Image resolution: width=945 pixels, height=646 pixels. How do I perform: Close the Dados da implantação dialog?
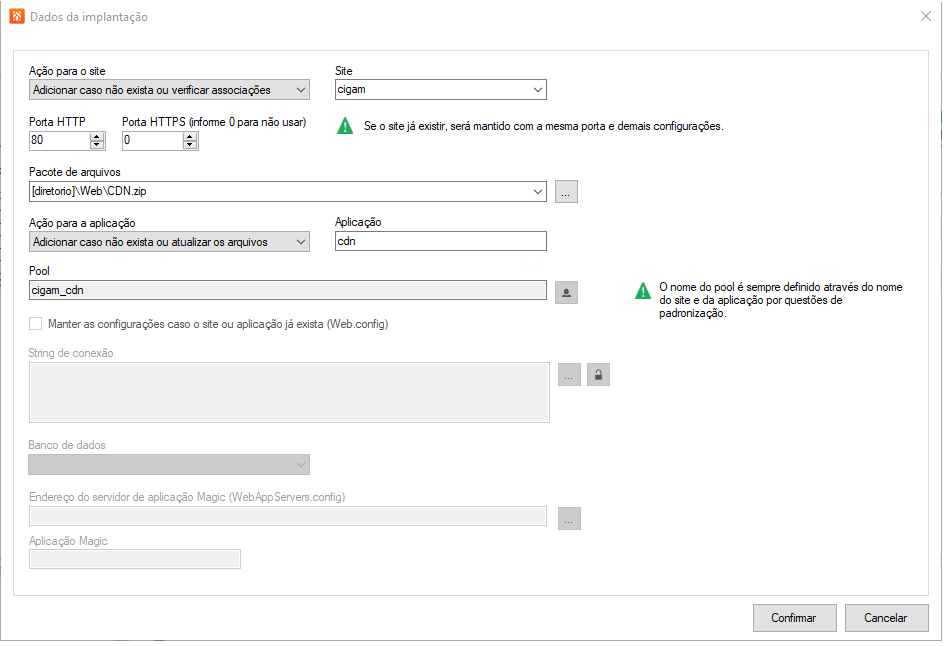pos(925,17)
